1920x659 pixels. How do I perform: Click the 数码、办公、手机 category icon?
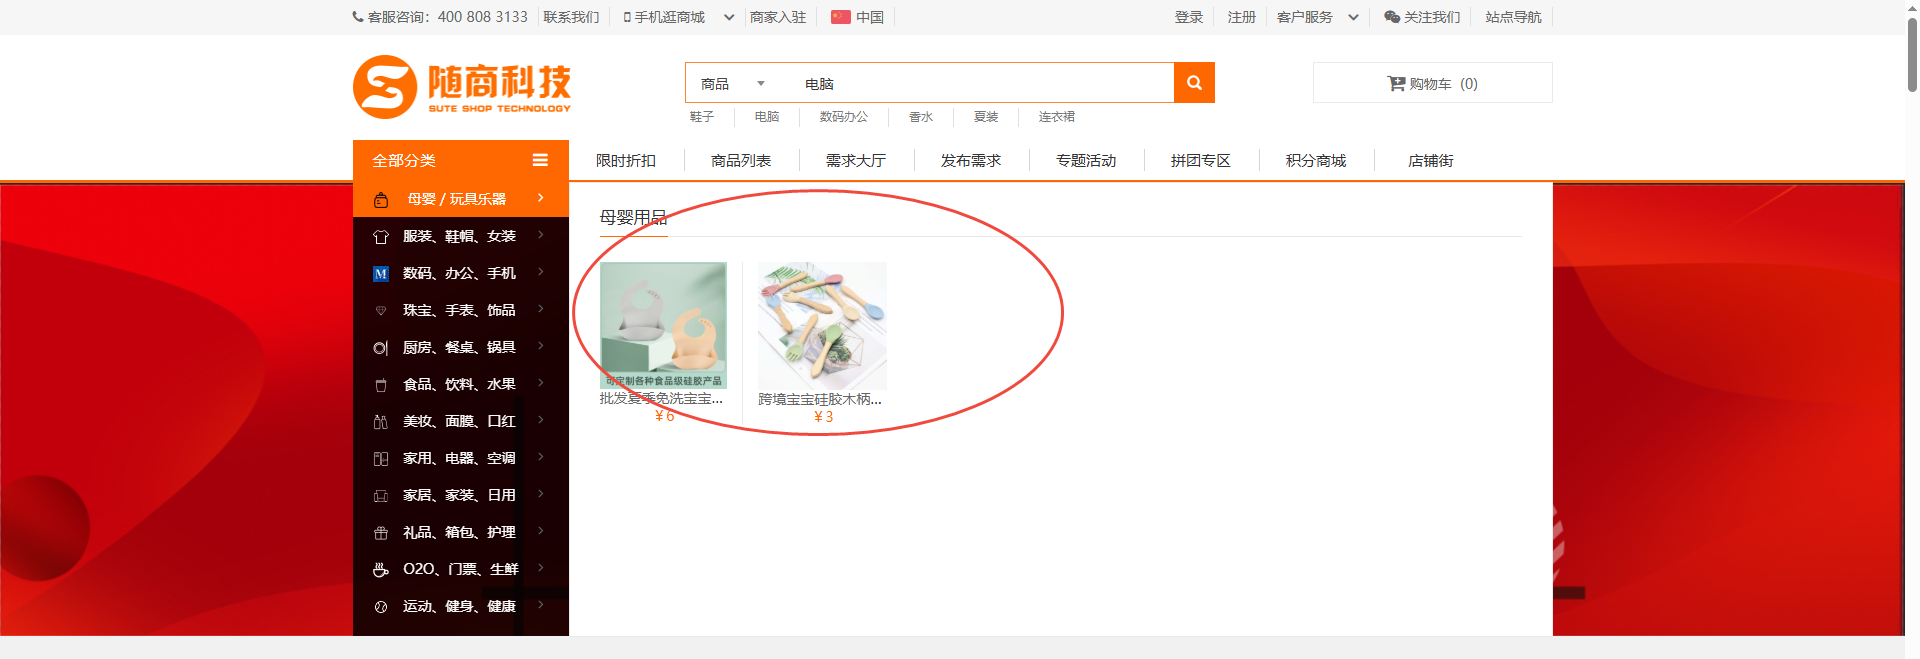381,274
